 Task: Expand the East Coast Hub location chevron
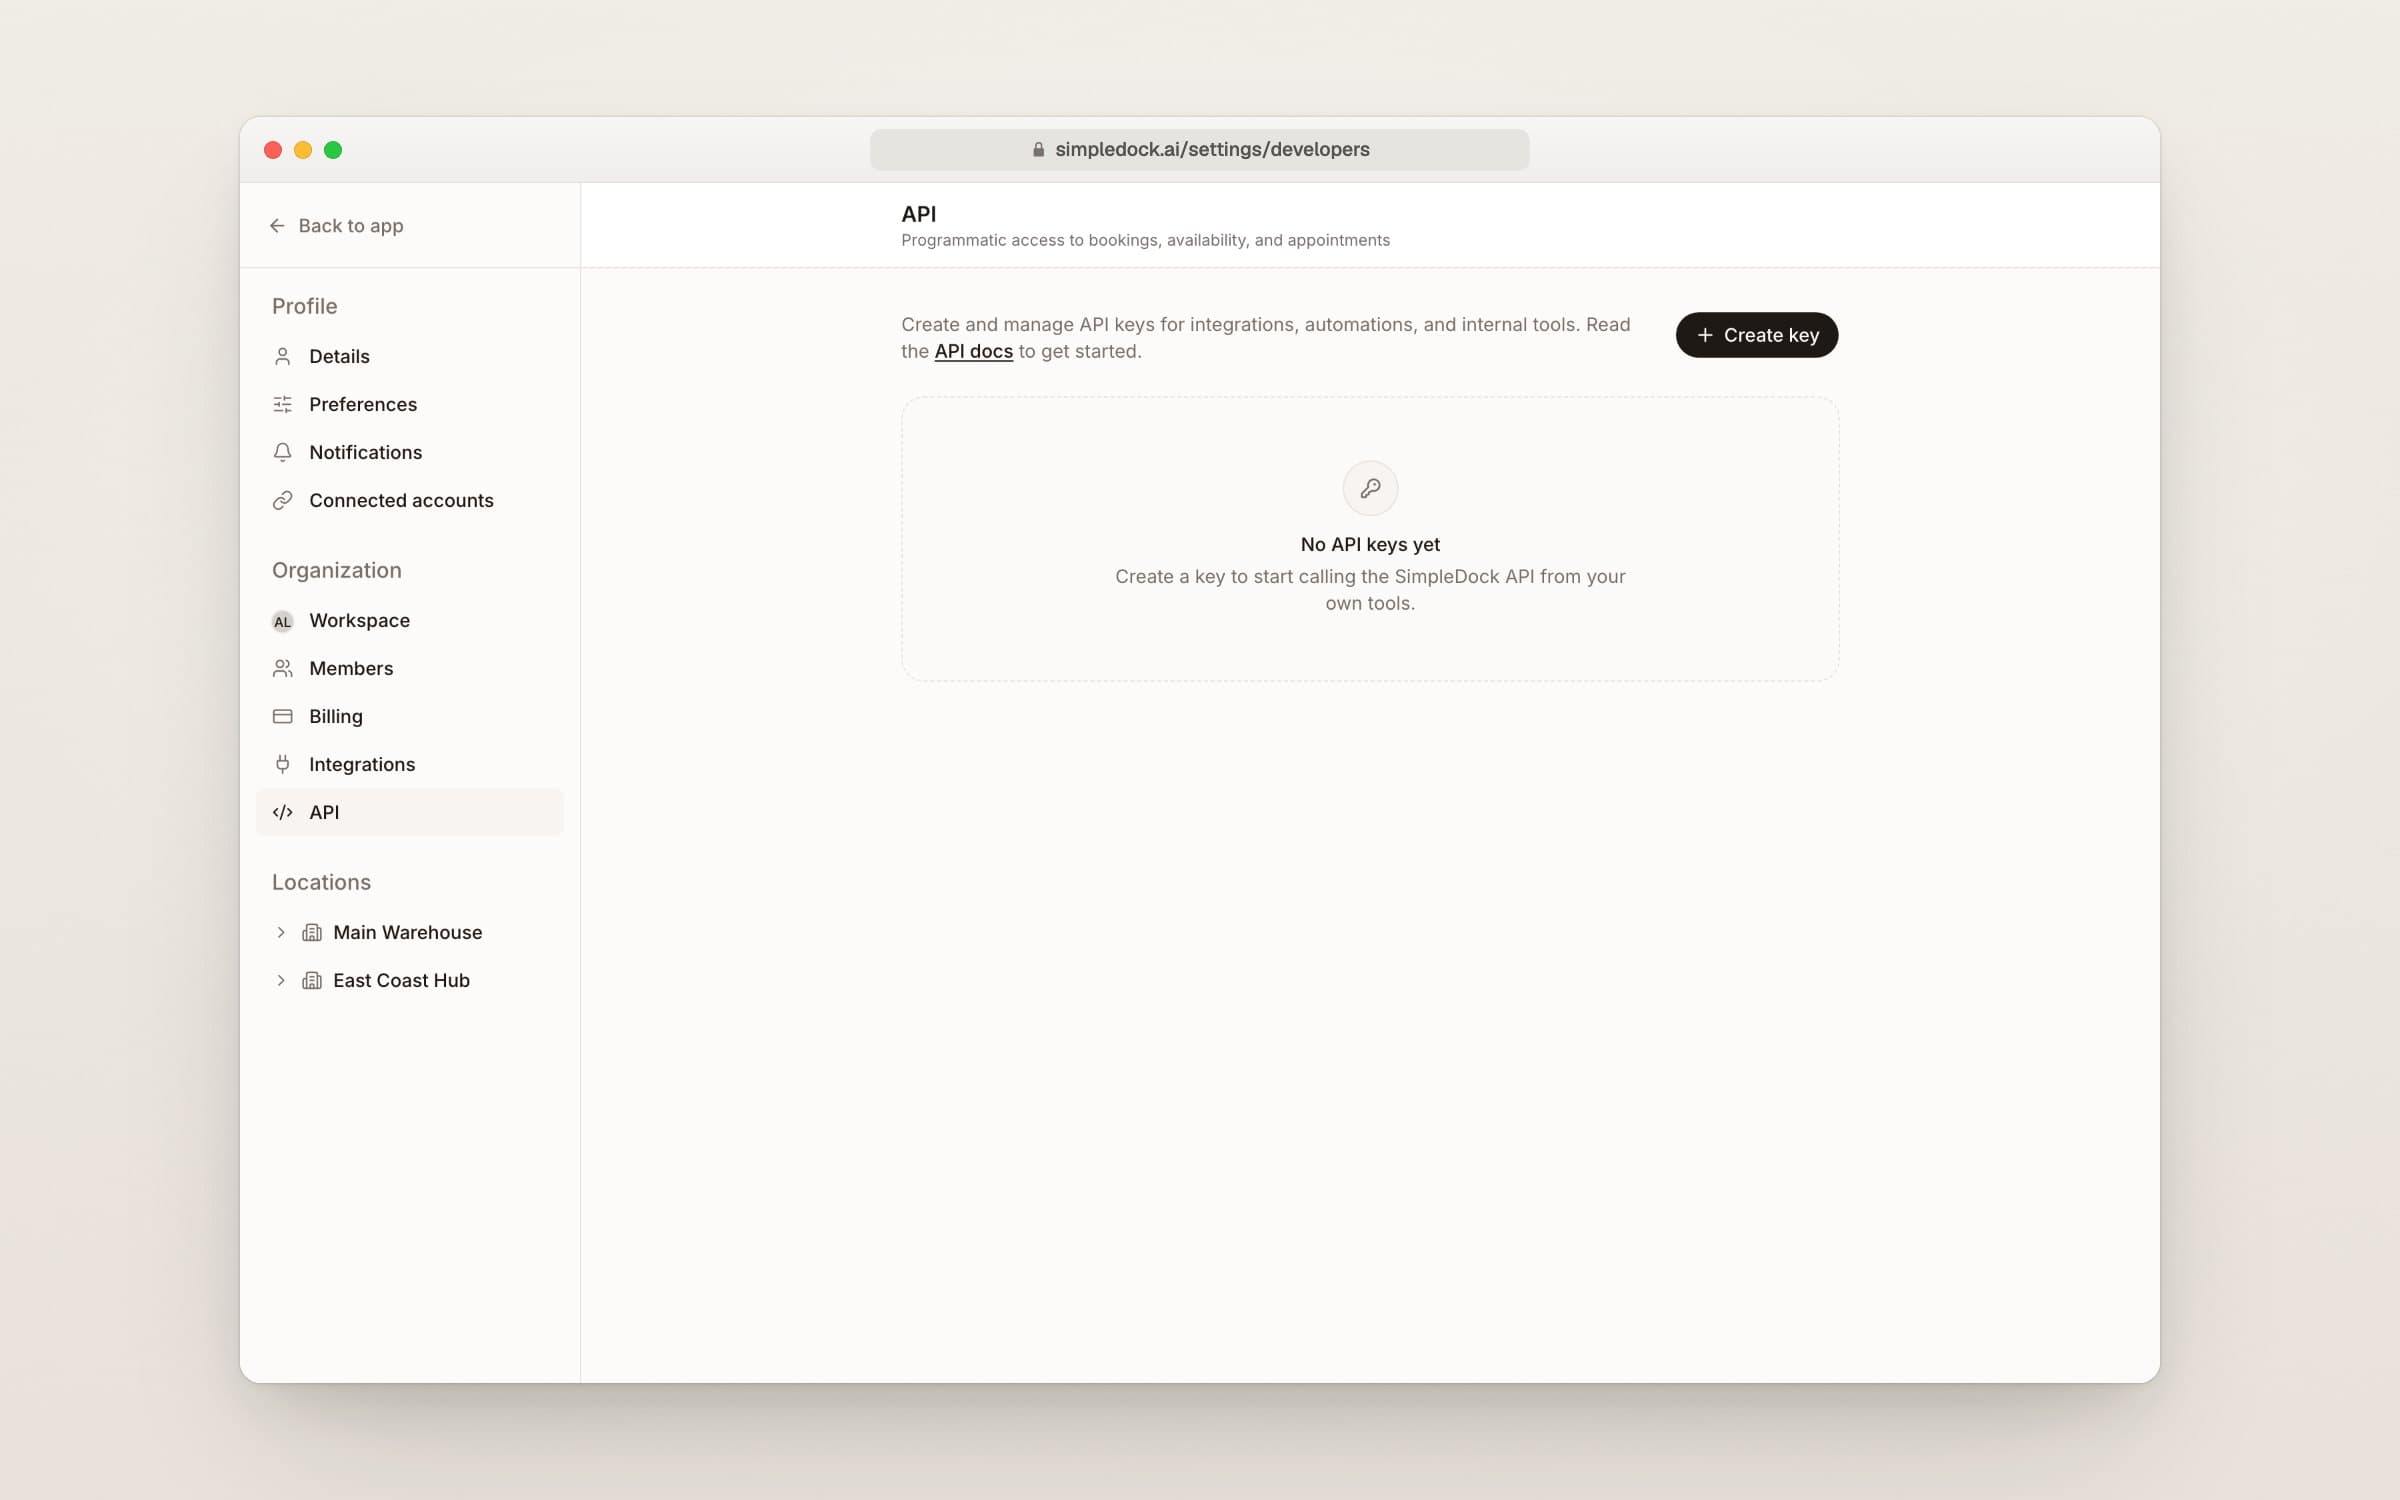click(x=281, y=980)
